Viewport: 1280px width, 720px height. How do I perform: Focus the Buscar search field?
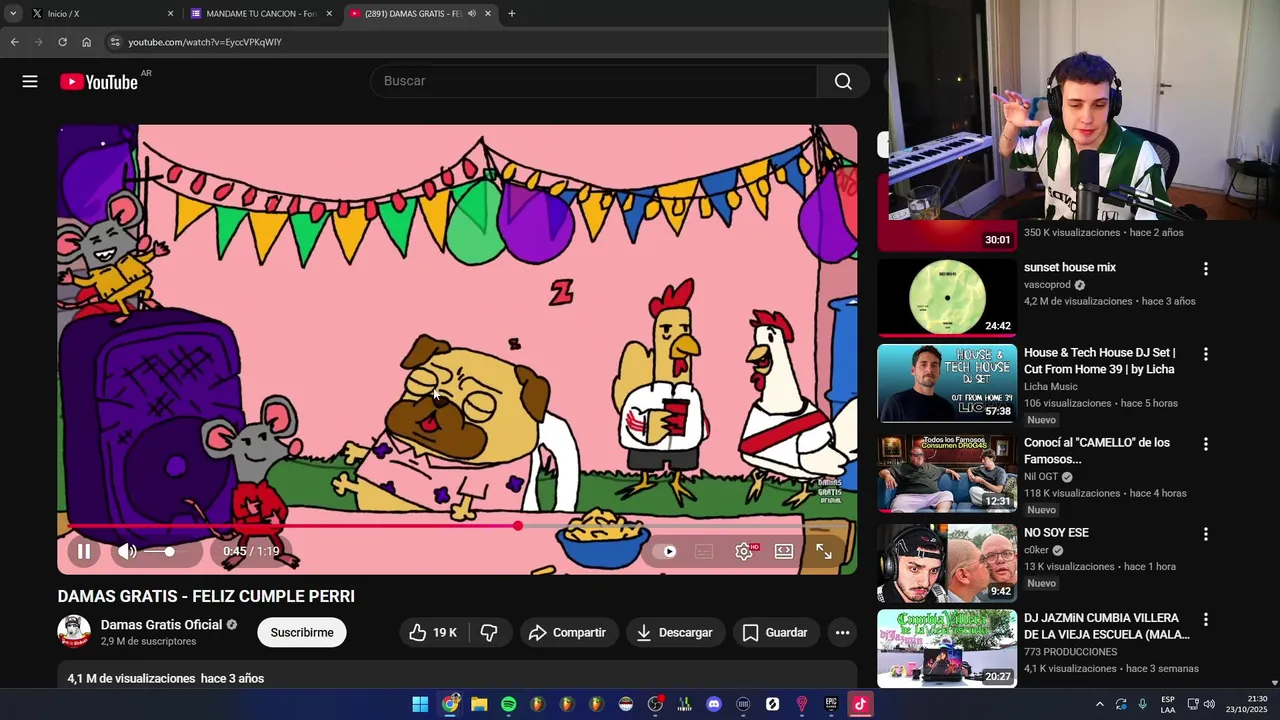coord(593,81)
